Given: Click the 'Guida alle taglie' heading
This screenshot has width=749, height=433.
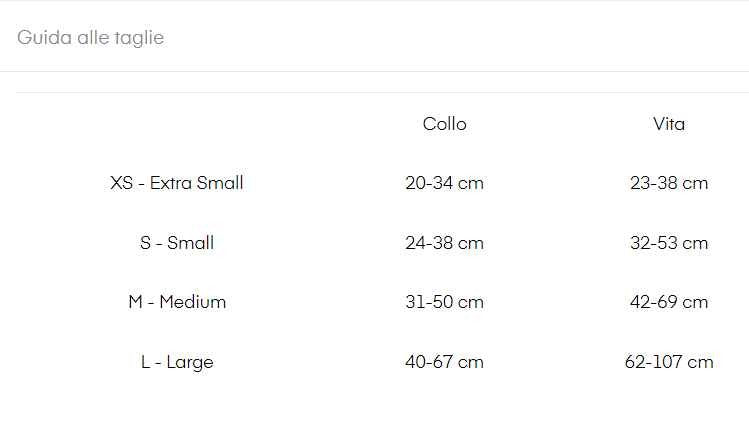Looking at the screenshot, I should pyautogui.click(x=90, y=38).
